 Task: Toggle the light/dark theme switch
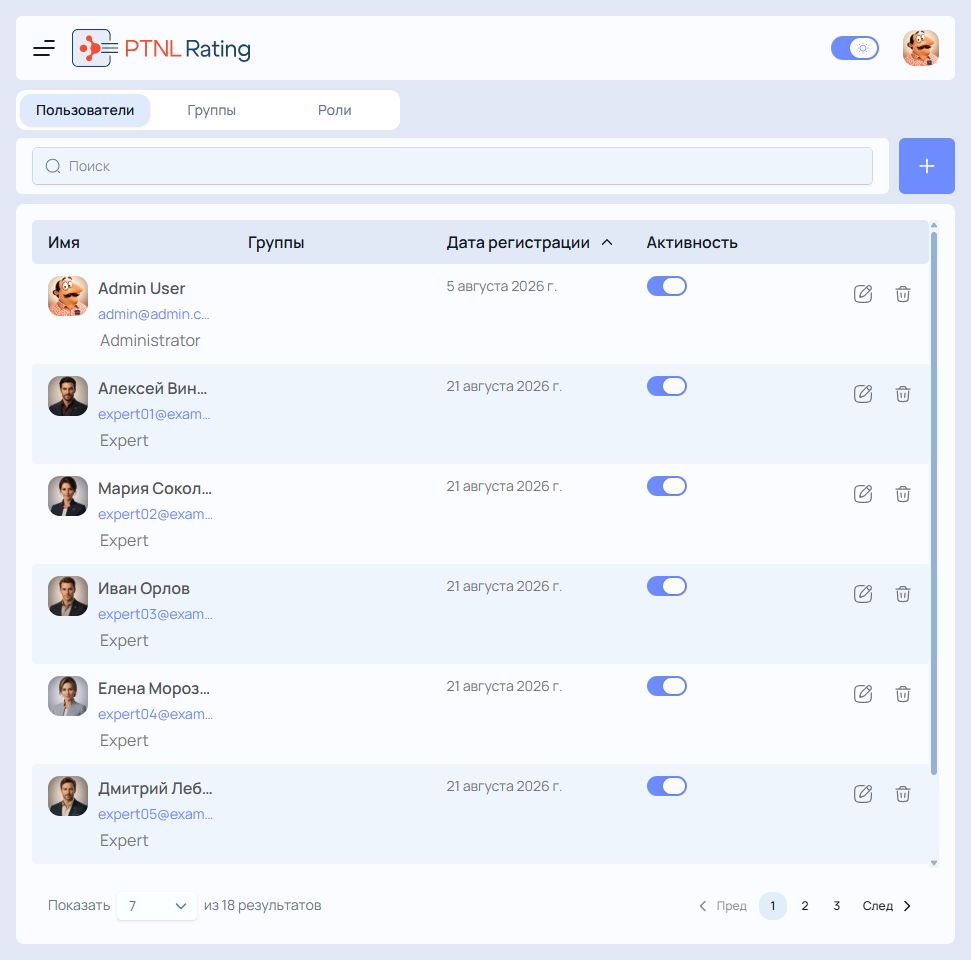pyautogui.click(x=855, y=48)
